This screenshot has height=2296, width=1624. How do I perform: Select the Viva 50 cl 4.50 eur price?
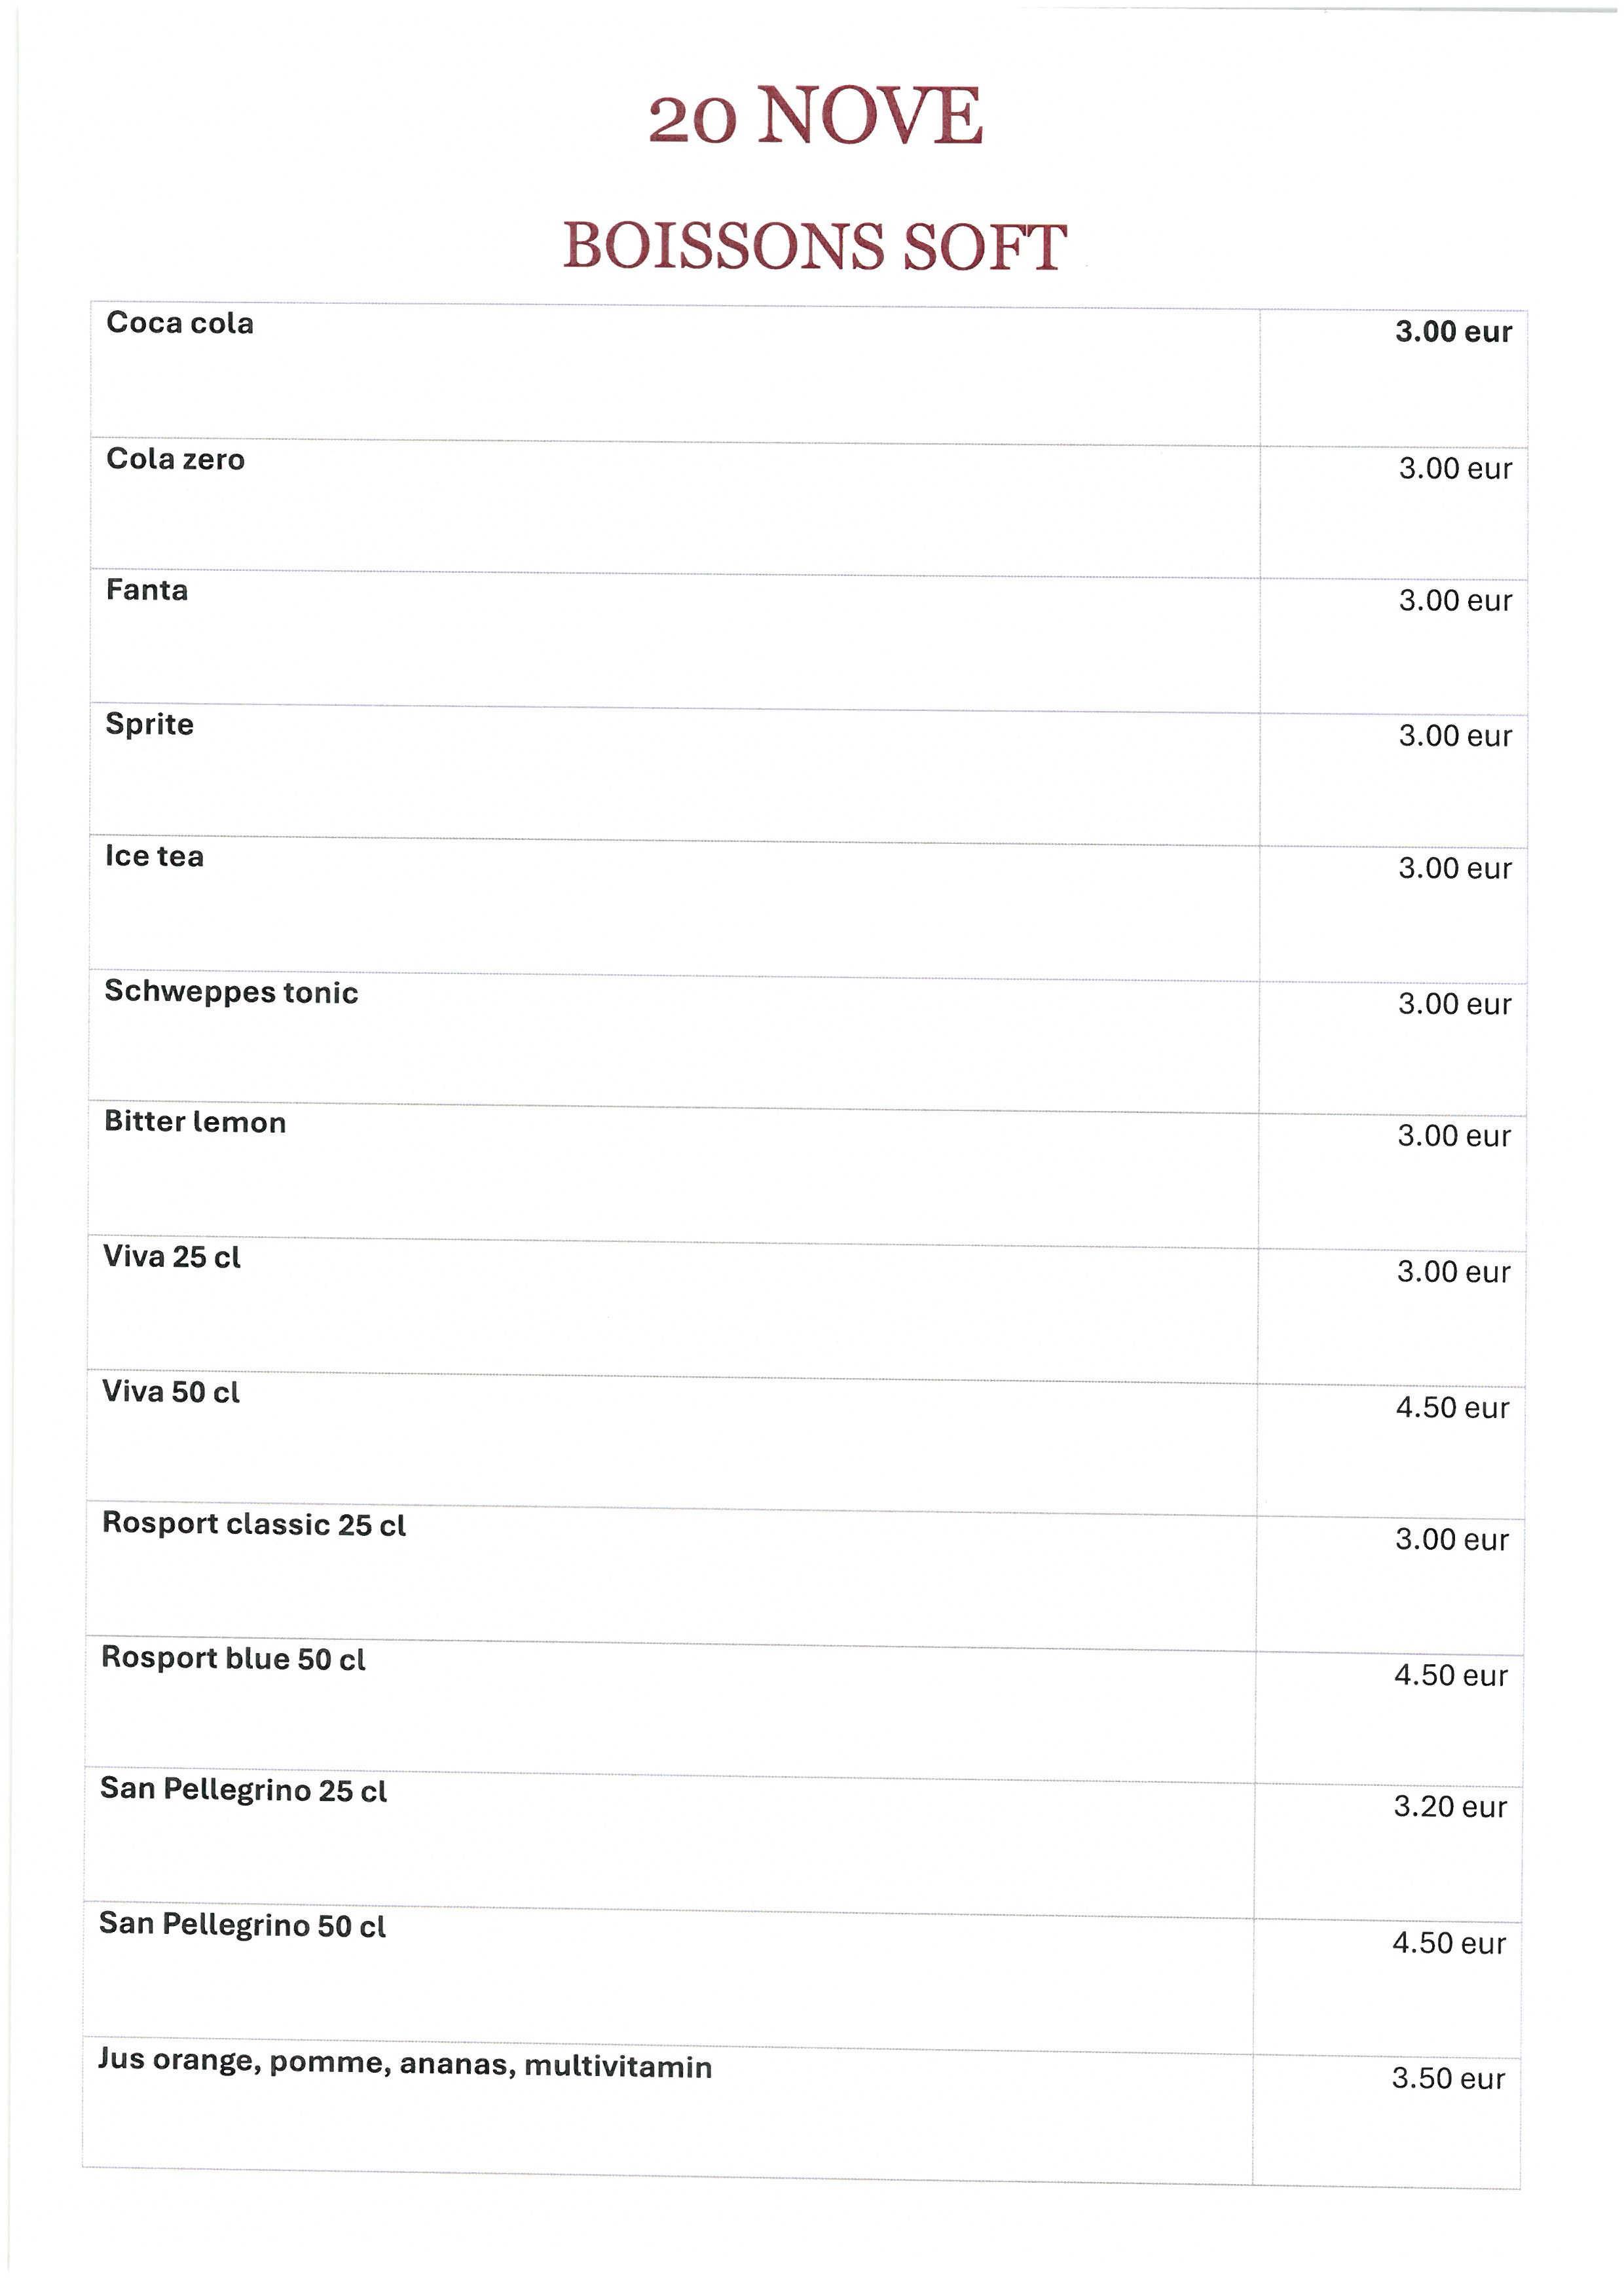pyautogui.click(x=1452, y=1408)
